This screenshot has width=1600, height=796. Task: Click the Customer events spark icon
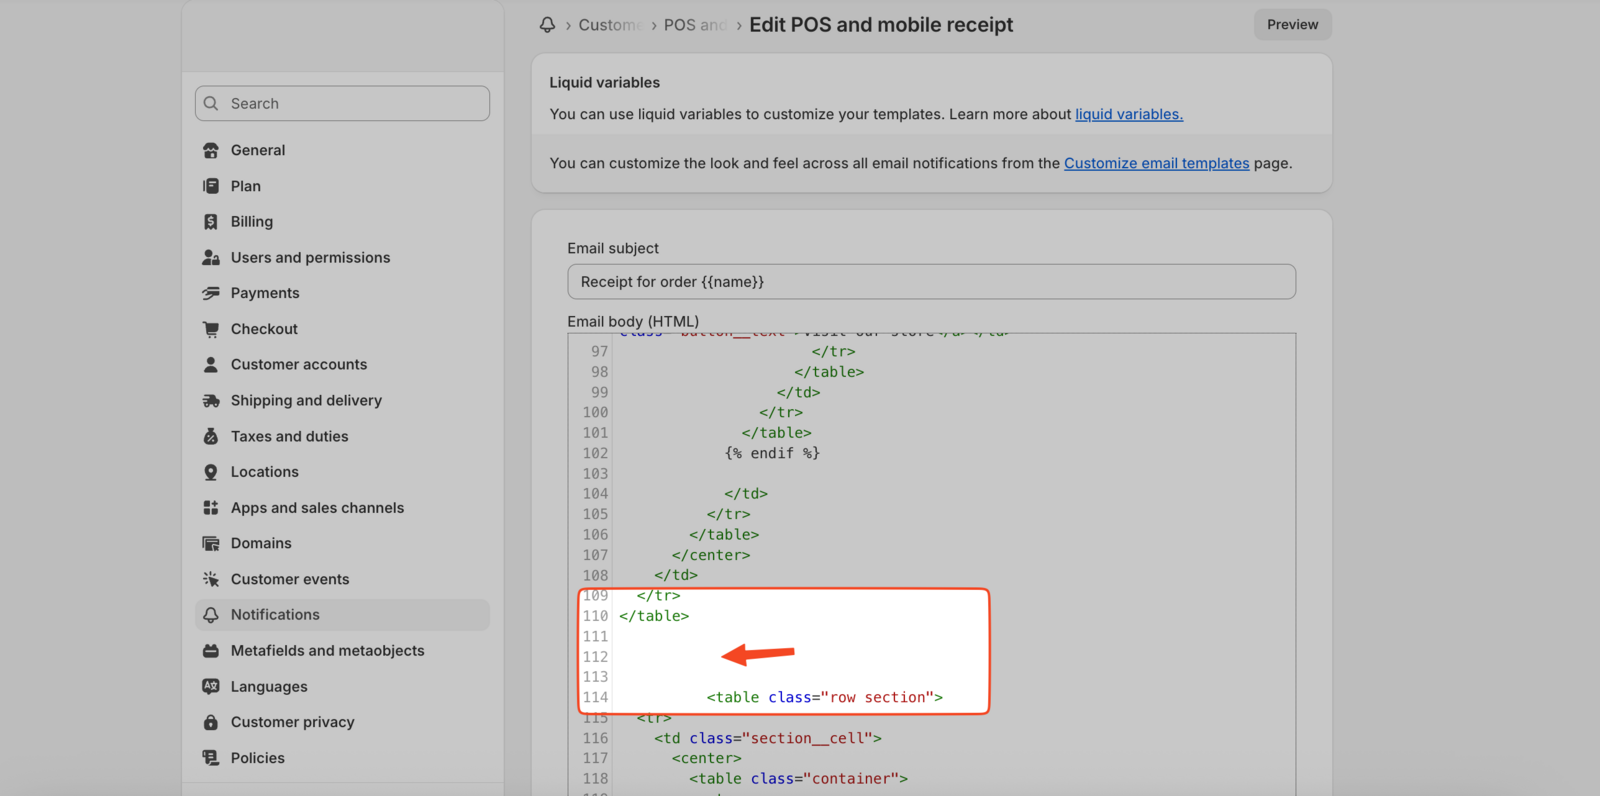pyautogui.click(x=211, y=579)
